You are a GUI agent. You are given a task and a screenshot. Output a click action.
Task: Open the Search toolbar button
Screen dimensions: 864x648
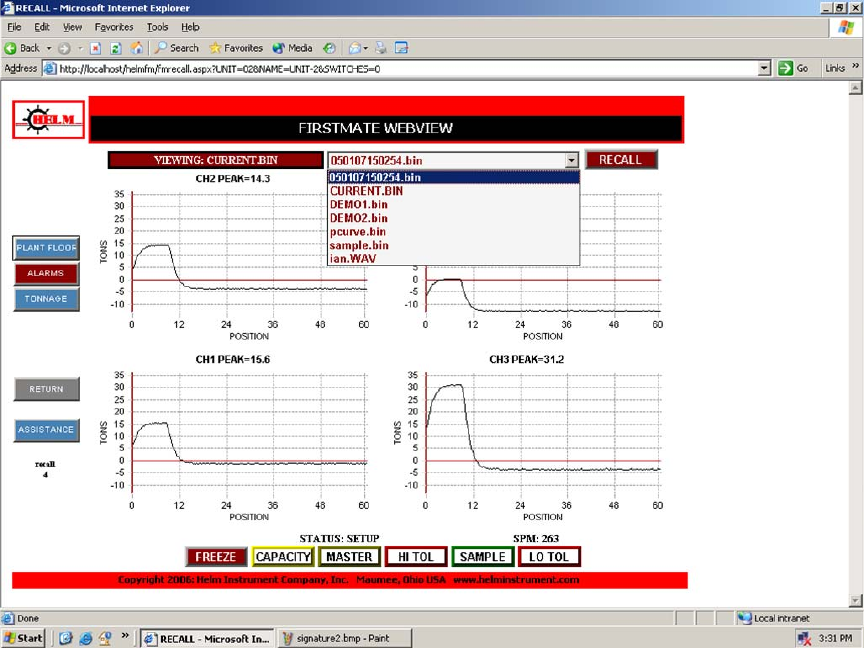[x=176, y=48]
